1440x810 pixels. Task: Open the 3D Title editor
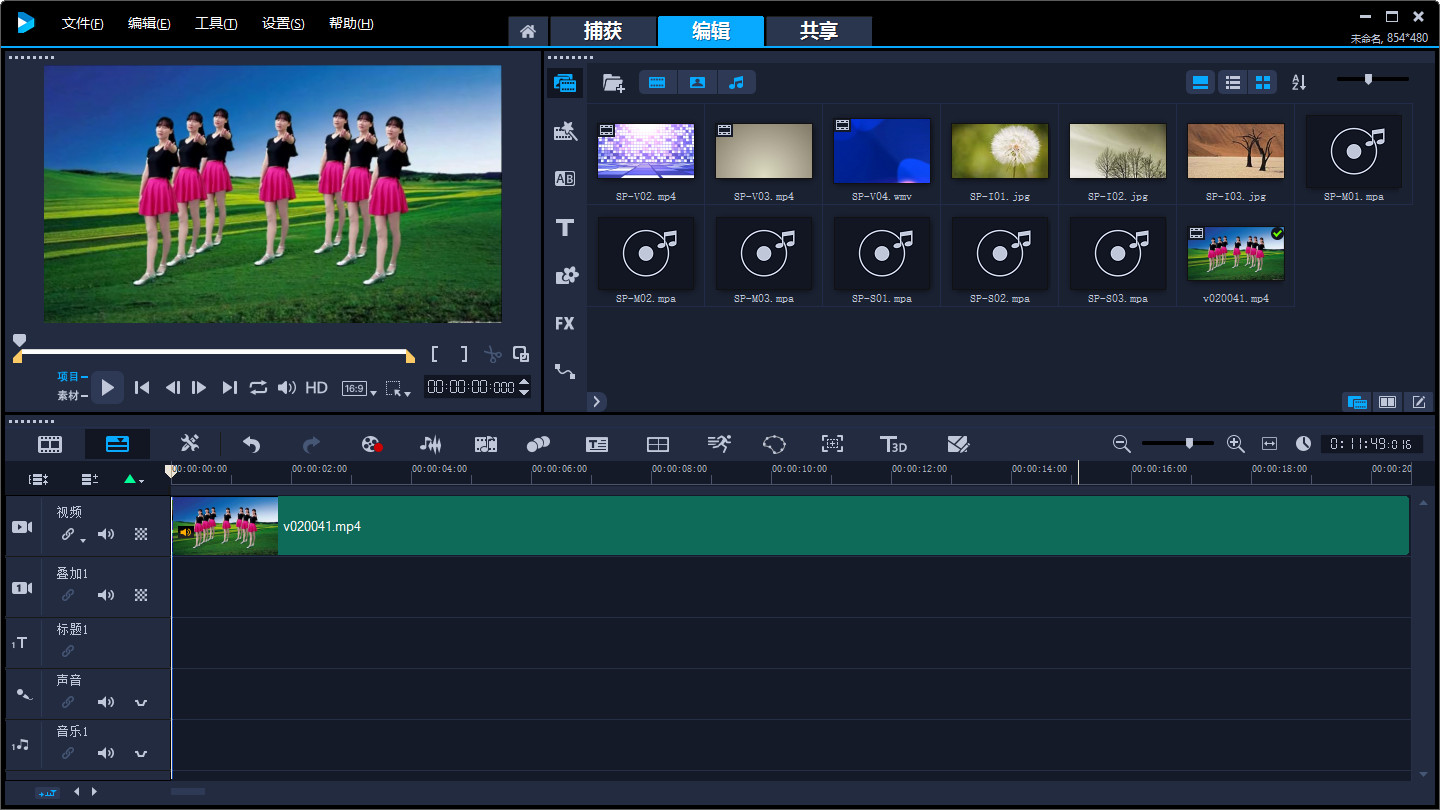[x=892, y=444]
